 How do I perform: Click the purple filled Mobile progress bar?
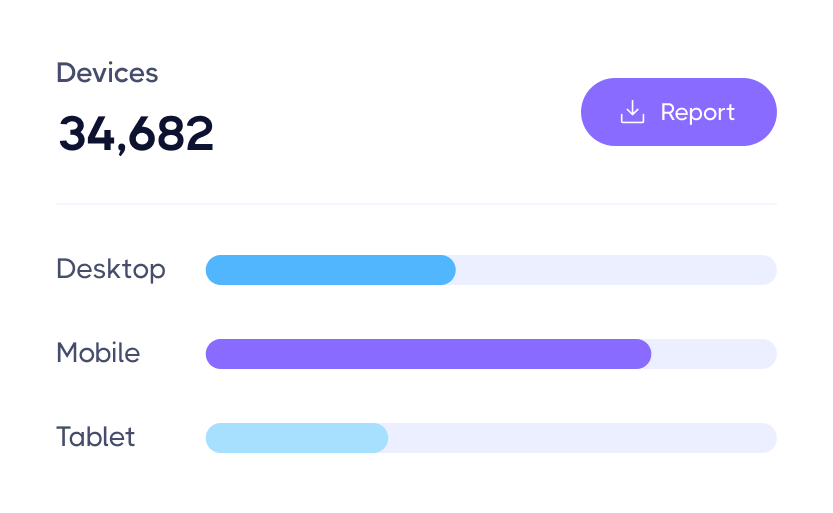[428, 354]
